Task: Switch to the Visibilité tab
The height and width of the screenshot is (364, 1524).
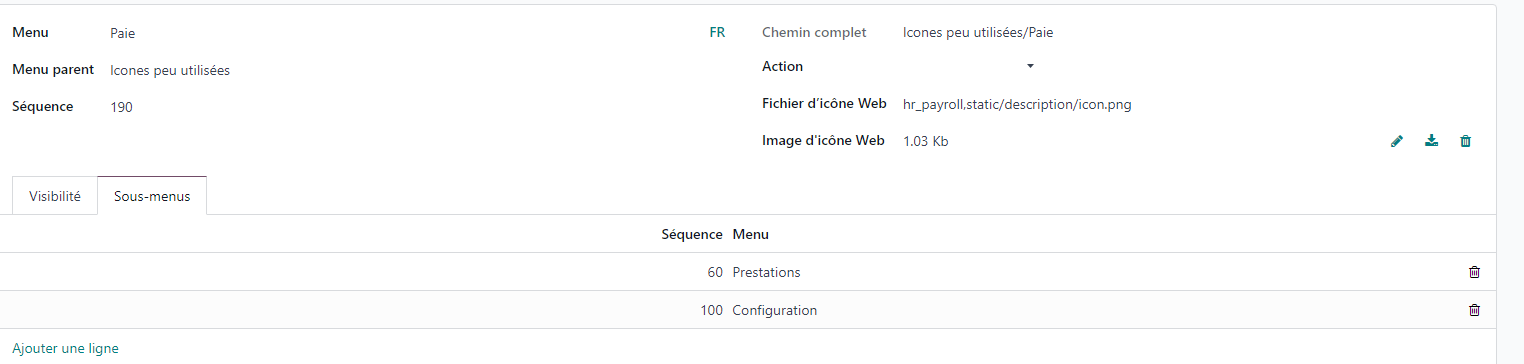Action: coord(55,196)
